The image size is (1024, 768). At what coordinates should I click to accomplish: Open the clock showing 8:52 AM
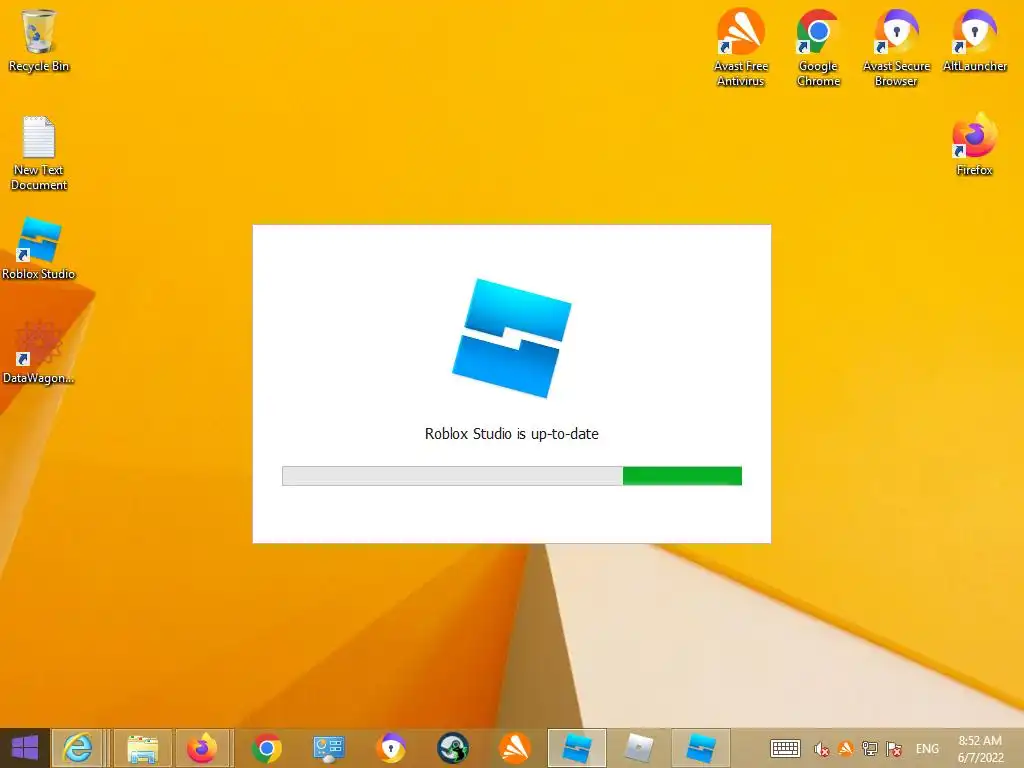pyautogui.click(x=980, y=749)
